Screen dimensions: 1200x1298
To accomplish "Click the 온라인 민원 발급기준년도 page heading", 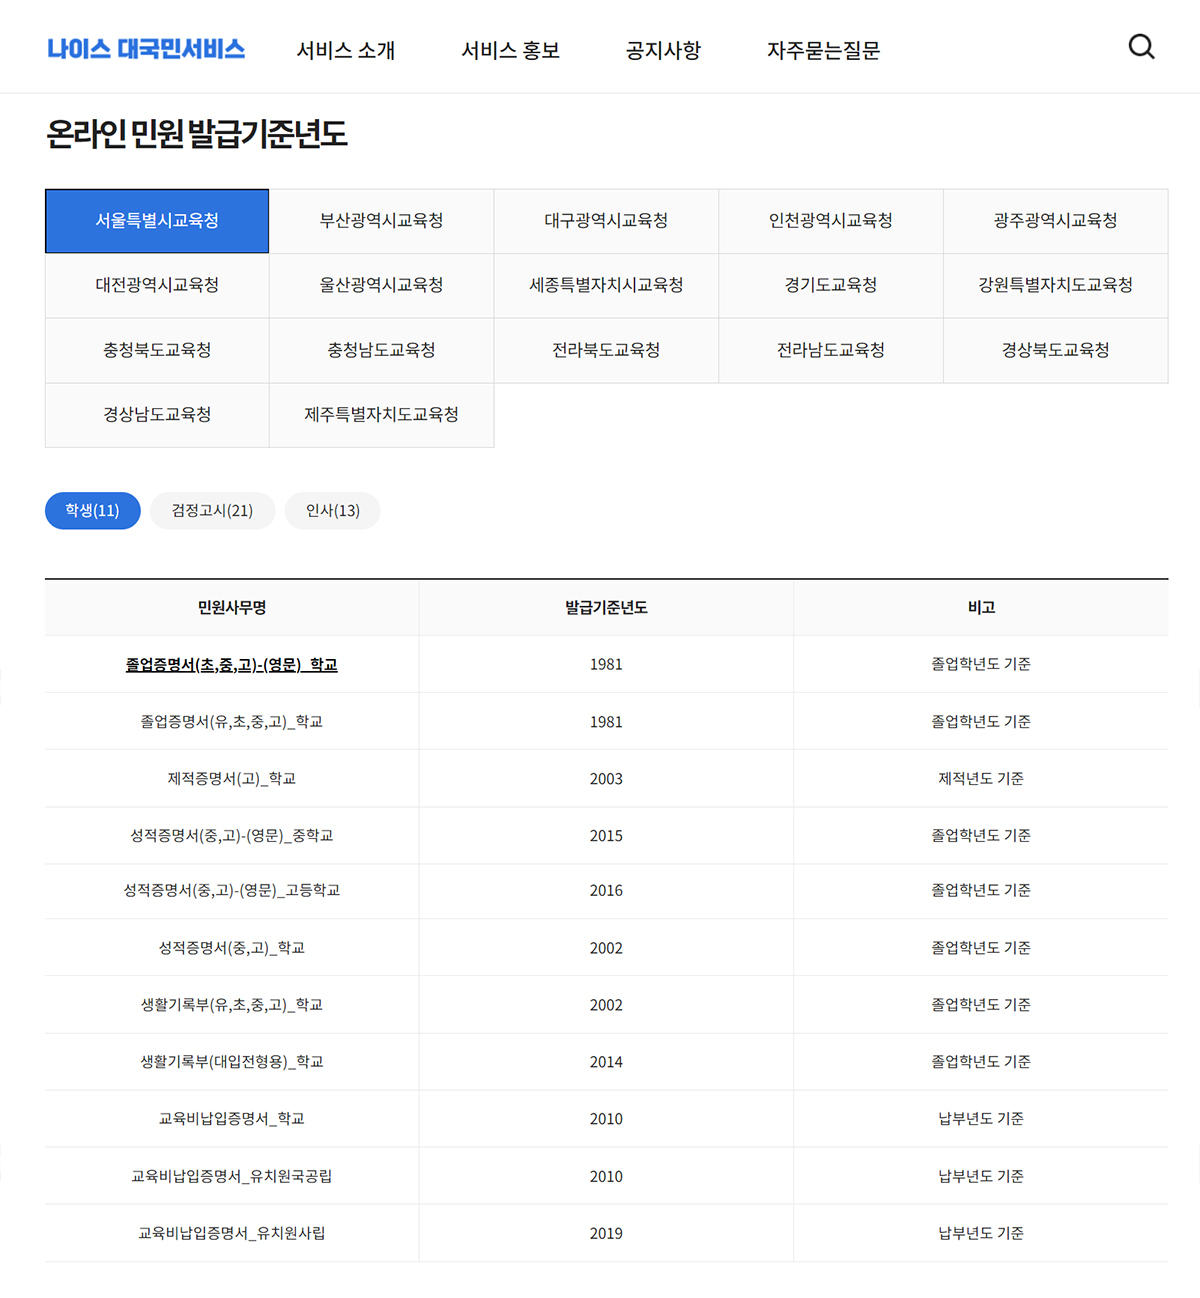I will [x=197, y=134].
